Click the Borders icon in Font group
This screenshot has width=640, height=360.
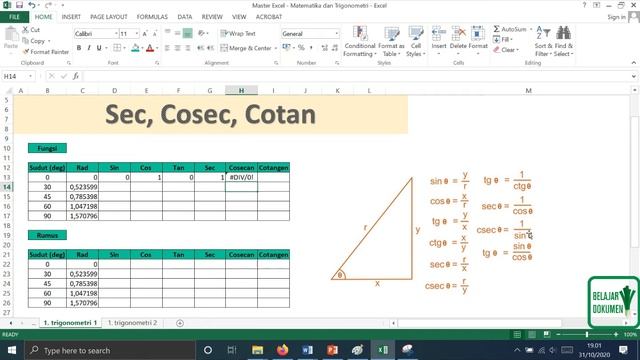click(117, 48)
